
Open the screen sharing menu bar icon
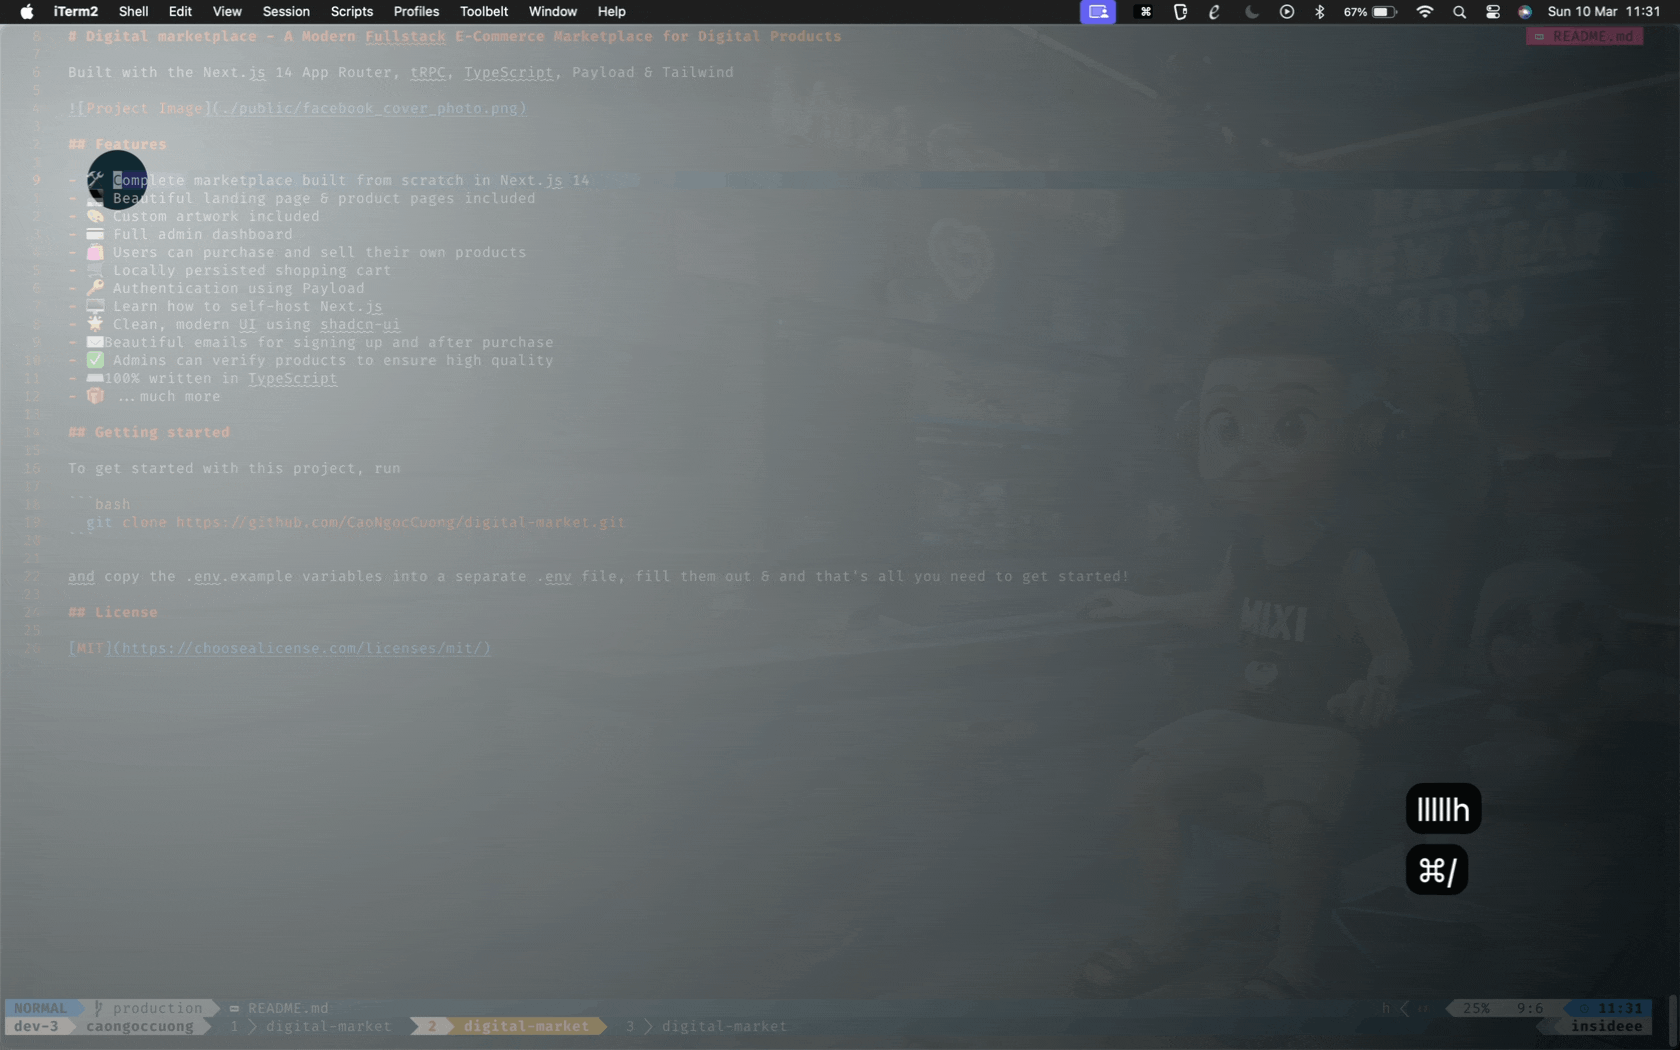(1097, 12)
